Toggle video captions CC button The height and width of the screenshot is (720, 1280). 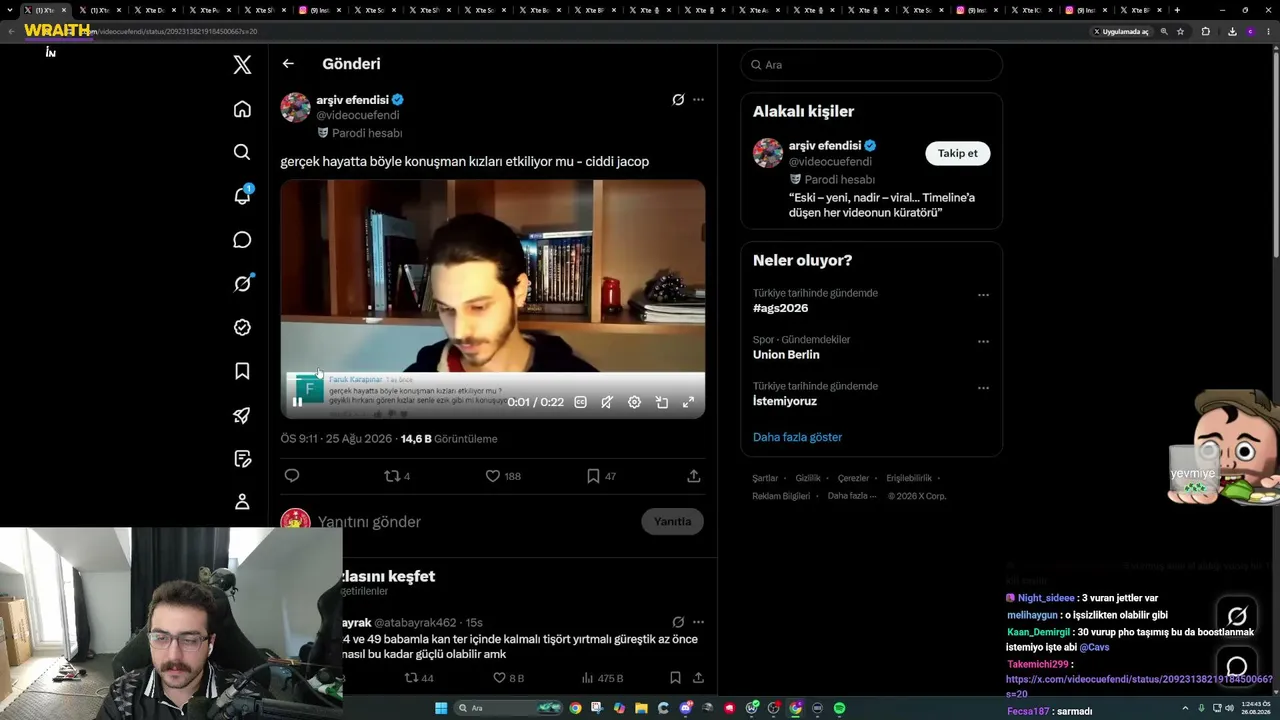(580, 402)
